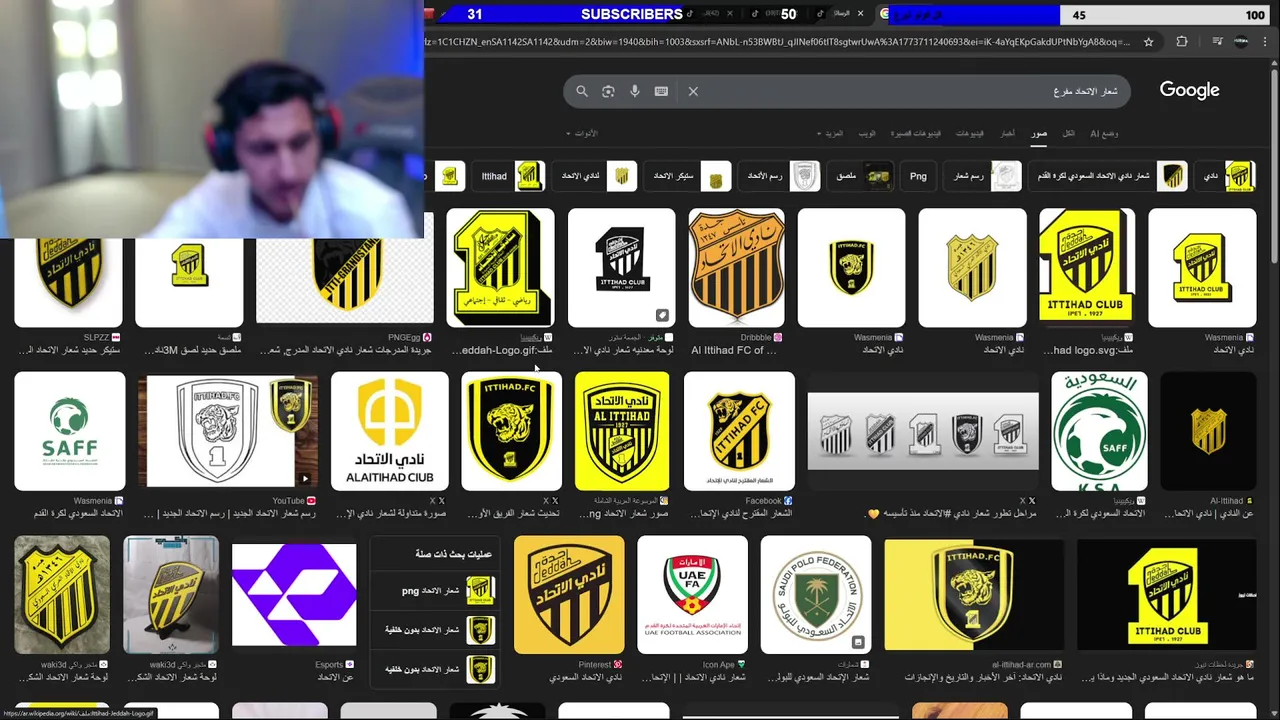Open the AL ITTIHAD 1927 yellow square image
The height and width of the screenshot is (720, 1280).
(622, 431)
